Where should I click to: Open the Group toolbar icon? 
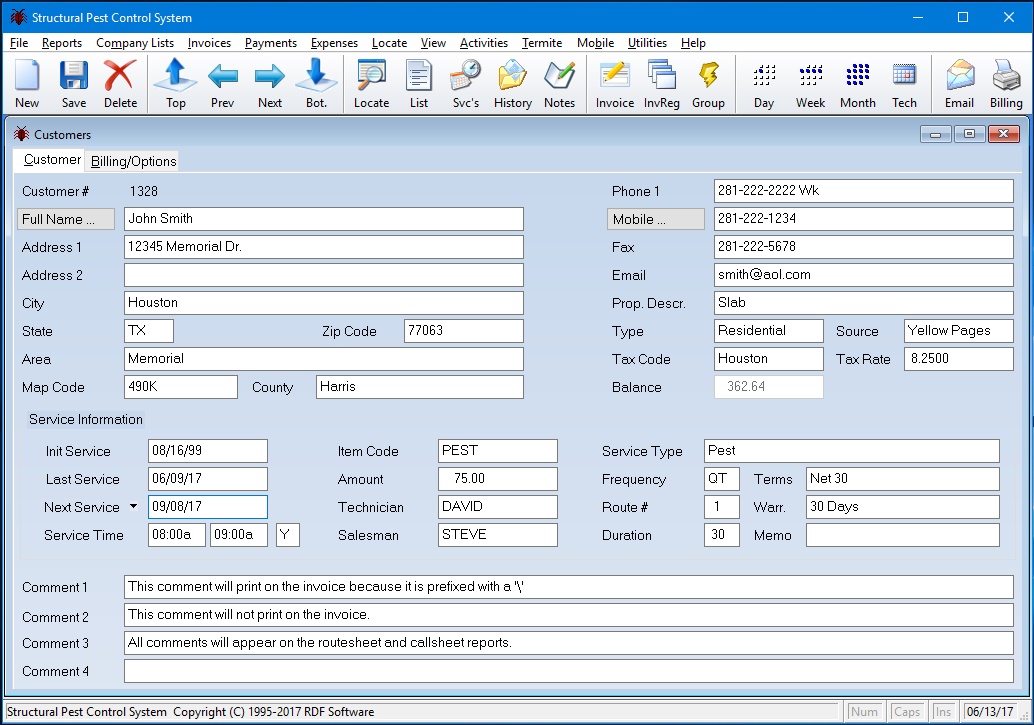pyautogui.click(x=708, y=84)
